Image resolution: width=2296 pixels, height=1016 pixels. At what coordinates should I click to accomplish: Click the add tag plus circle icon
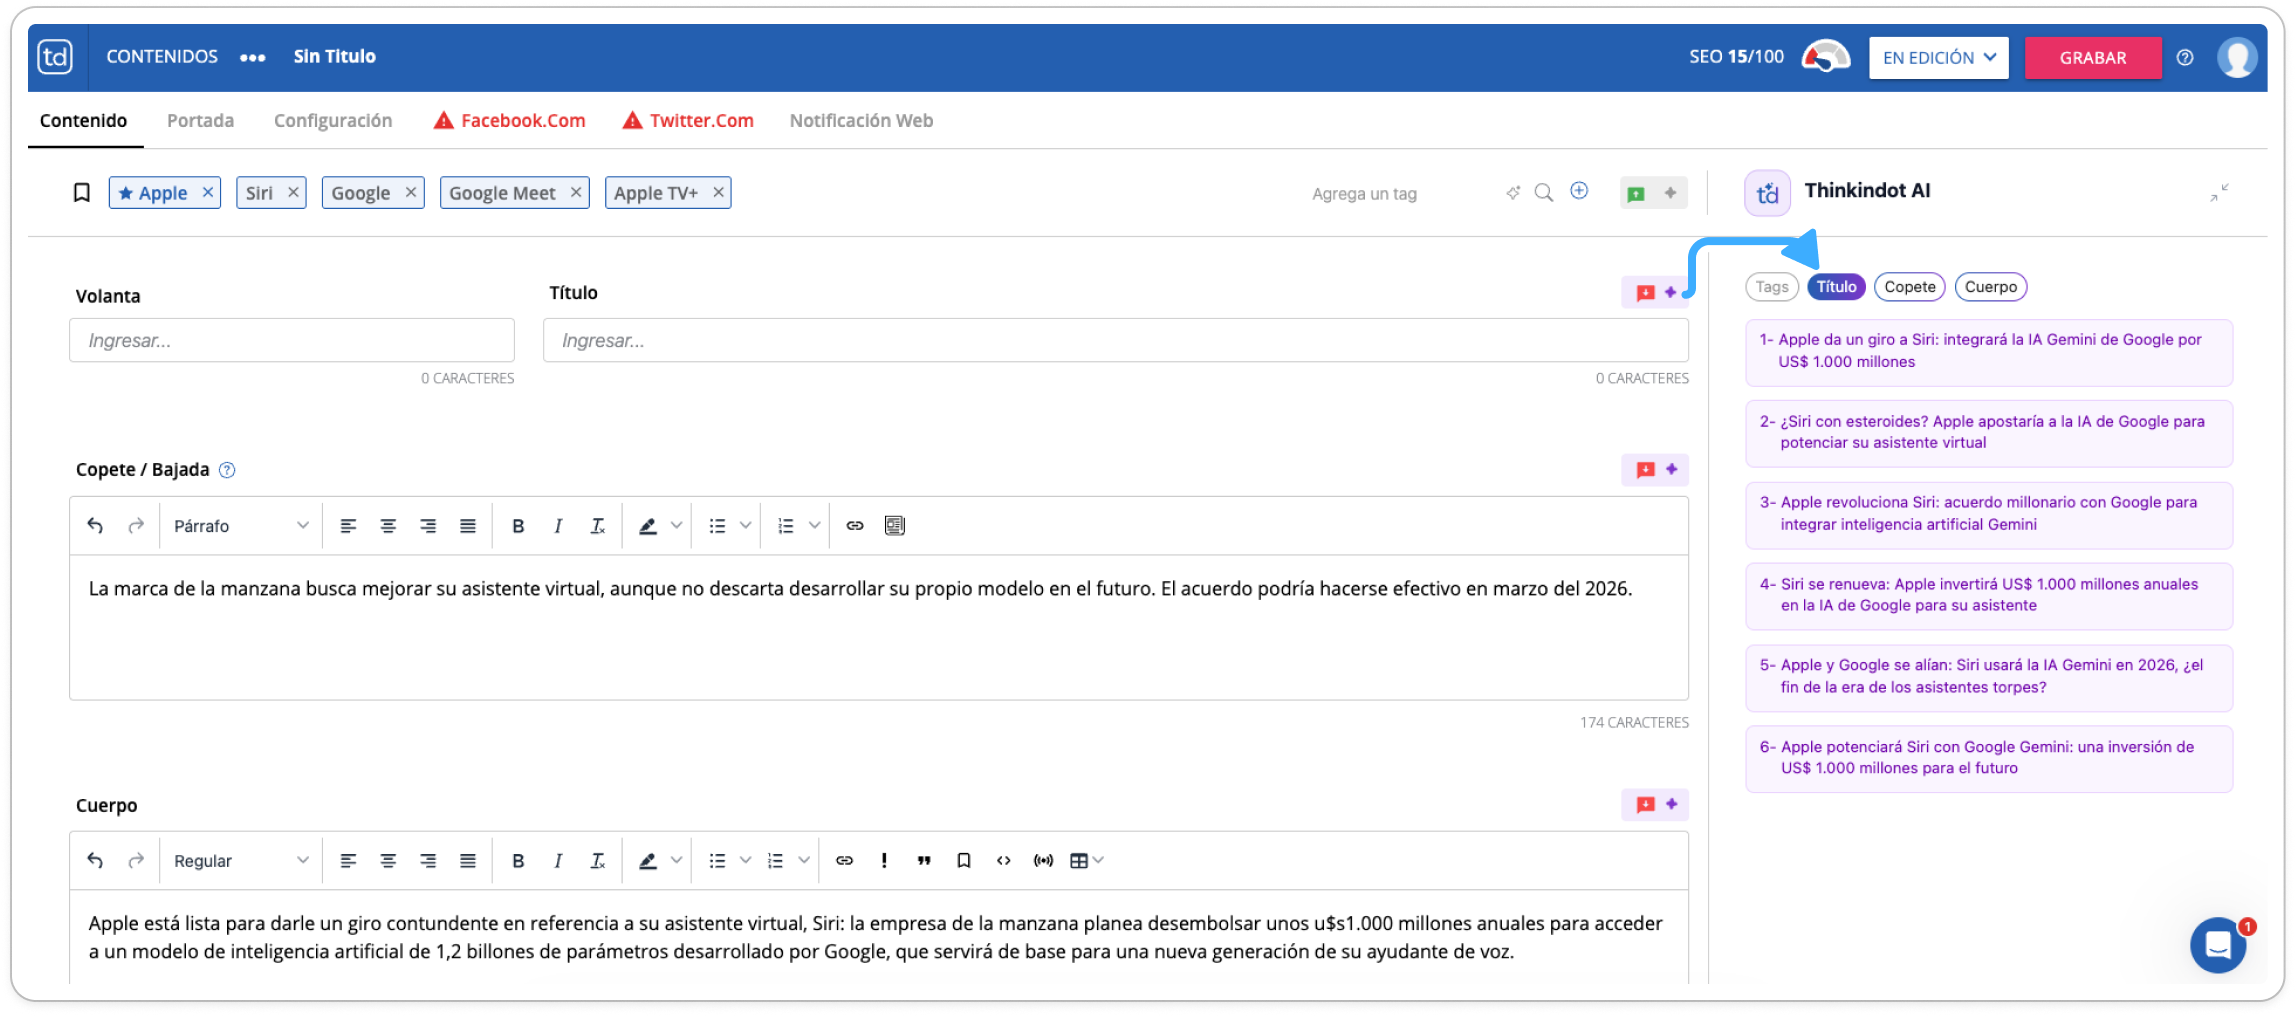click(1579, 191)
